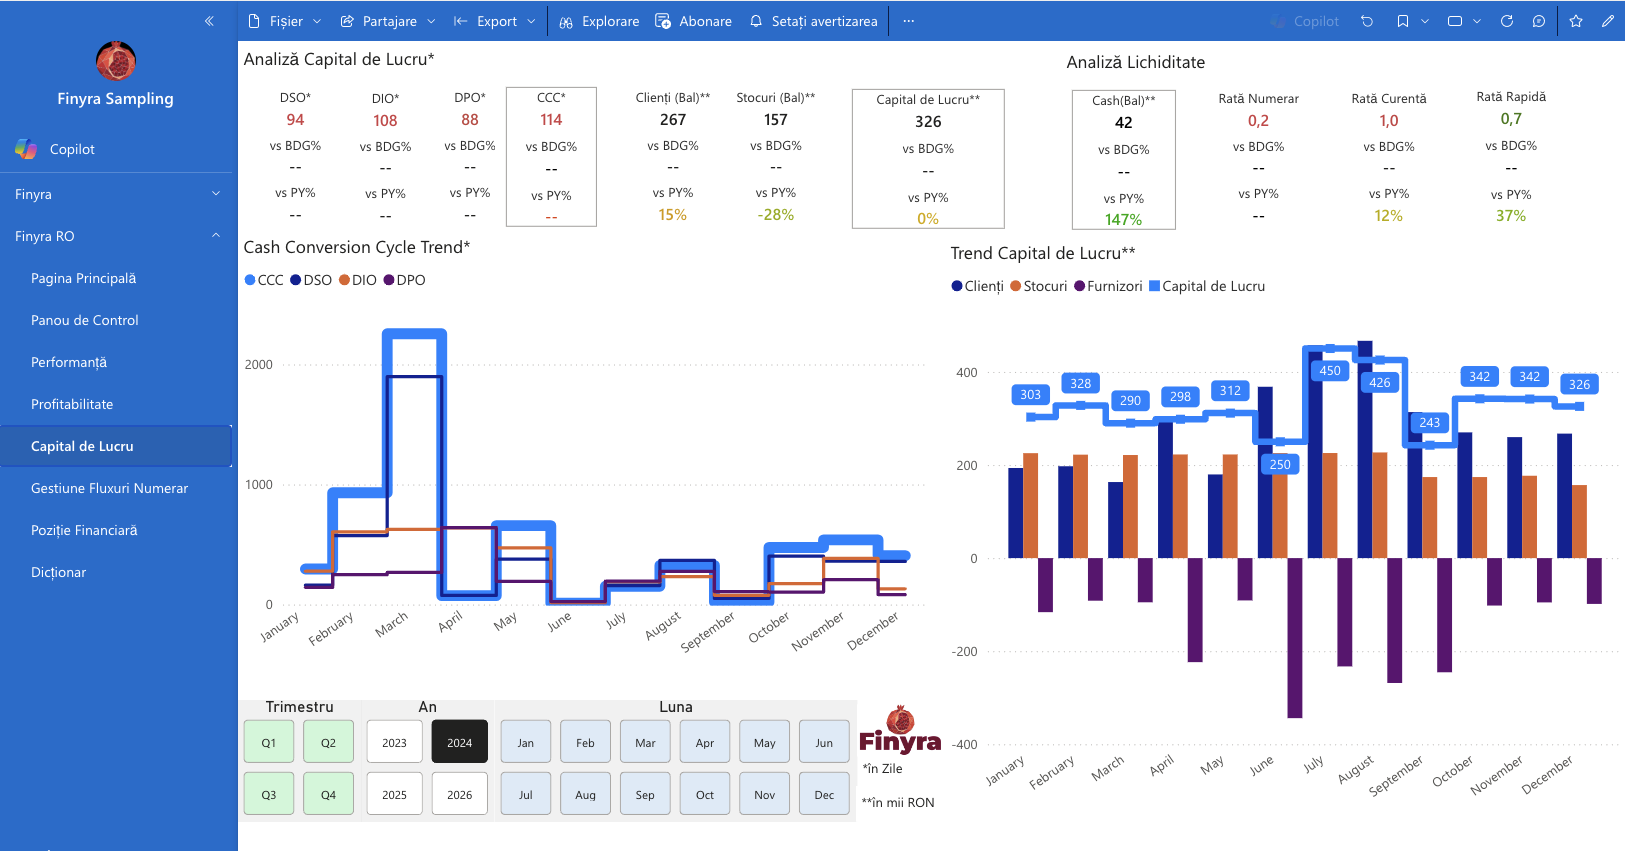1625x851 pixels.
Task: Click the Export arrow icon
Action: click(x=461, y=21)
